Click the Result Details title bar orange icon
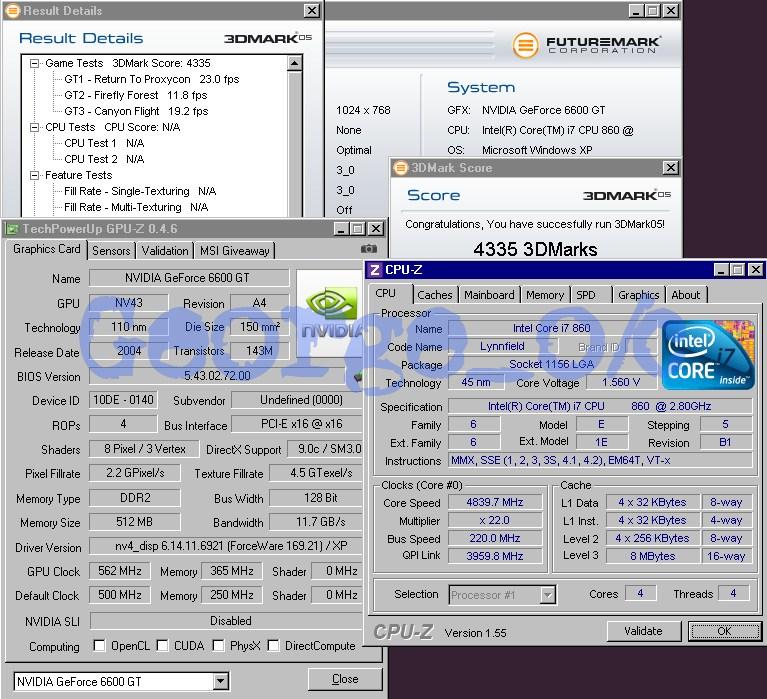 point(13,11)
